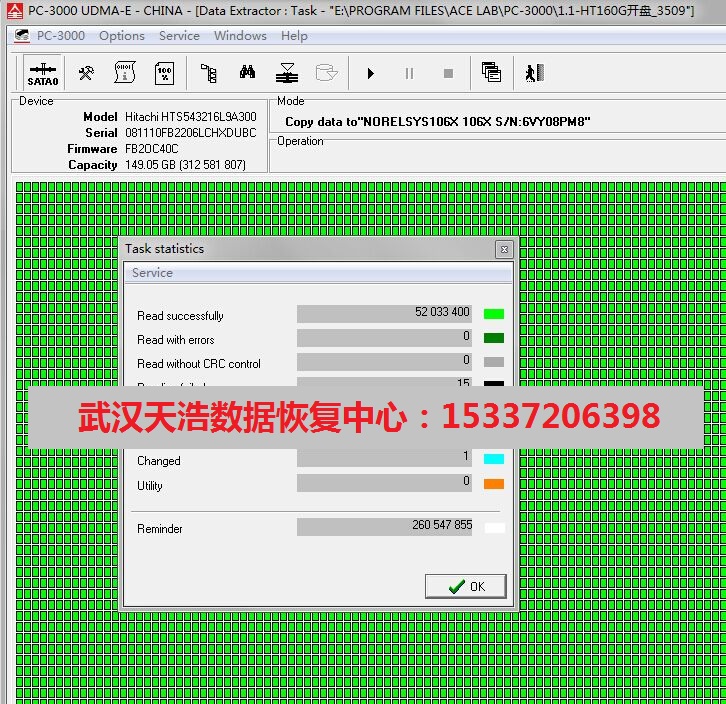
Task: Click the cascading windows icon
Action: pos(490,73)
